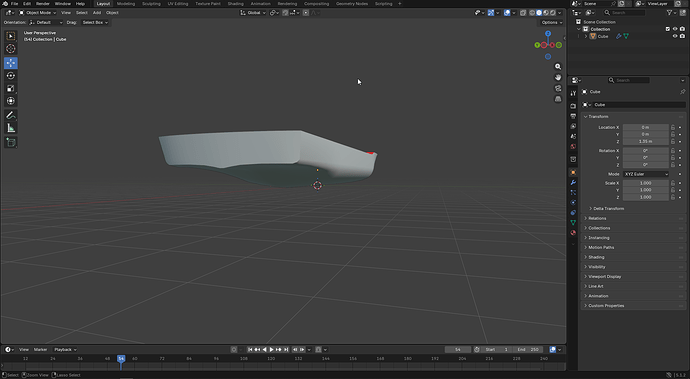Open the Output properties tab
Viewport: 690px width, 379px height.
[x=573, y=116]
